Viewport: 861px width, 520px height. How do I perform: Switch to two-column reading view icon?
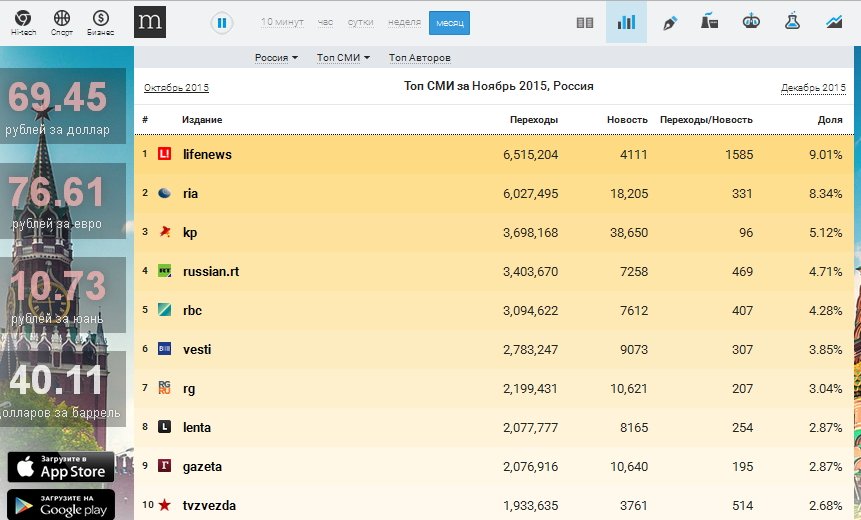coord(585,23)
